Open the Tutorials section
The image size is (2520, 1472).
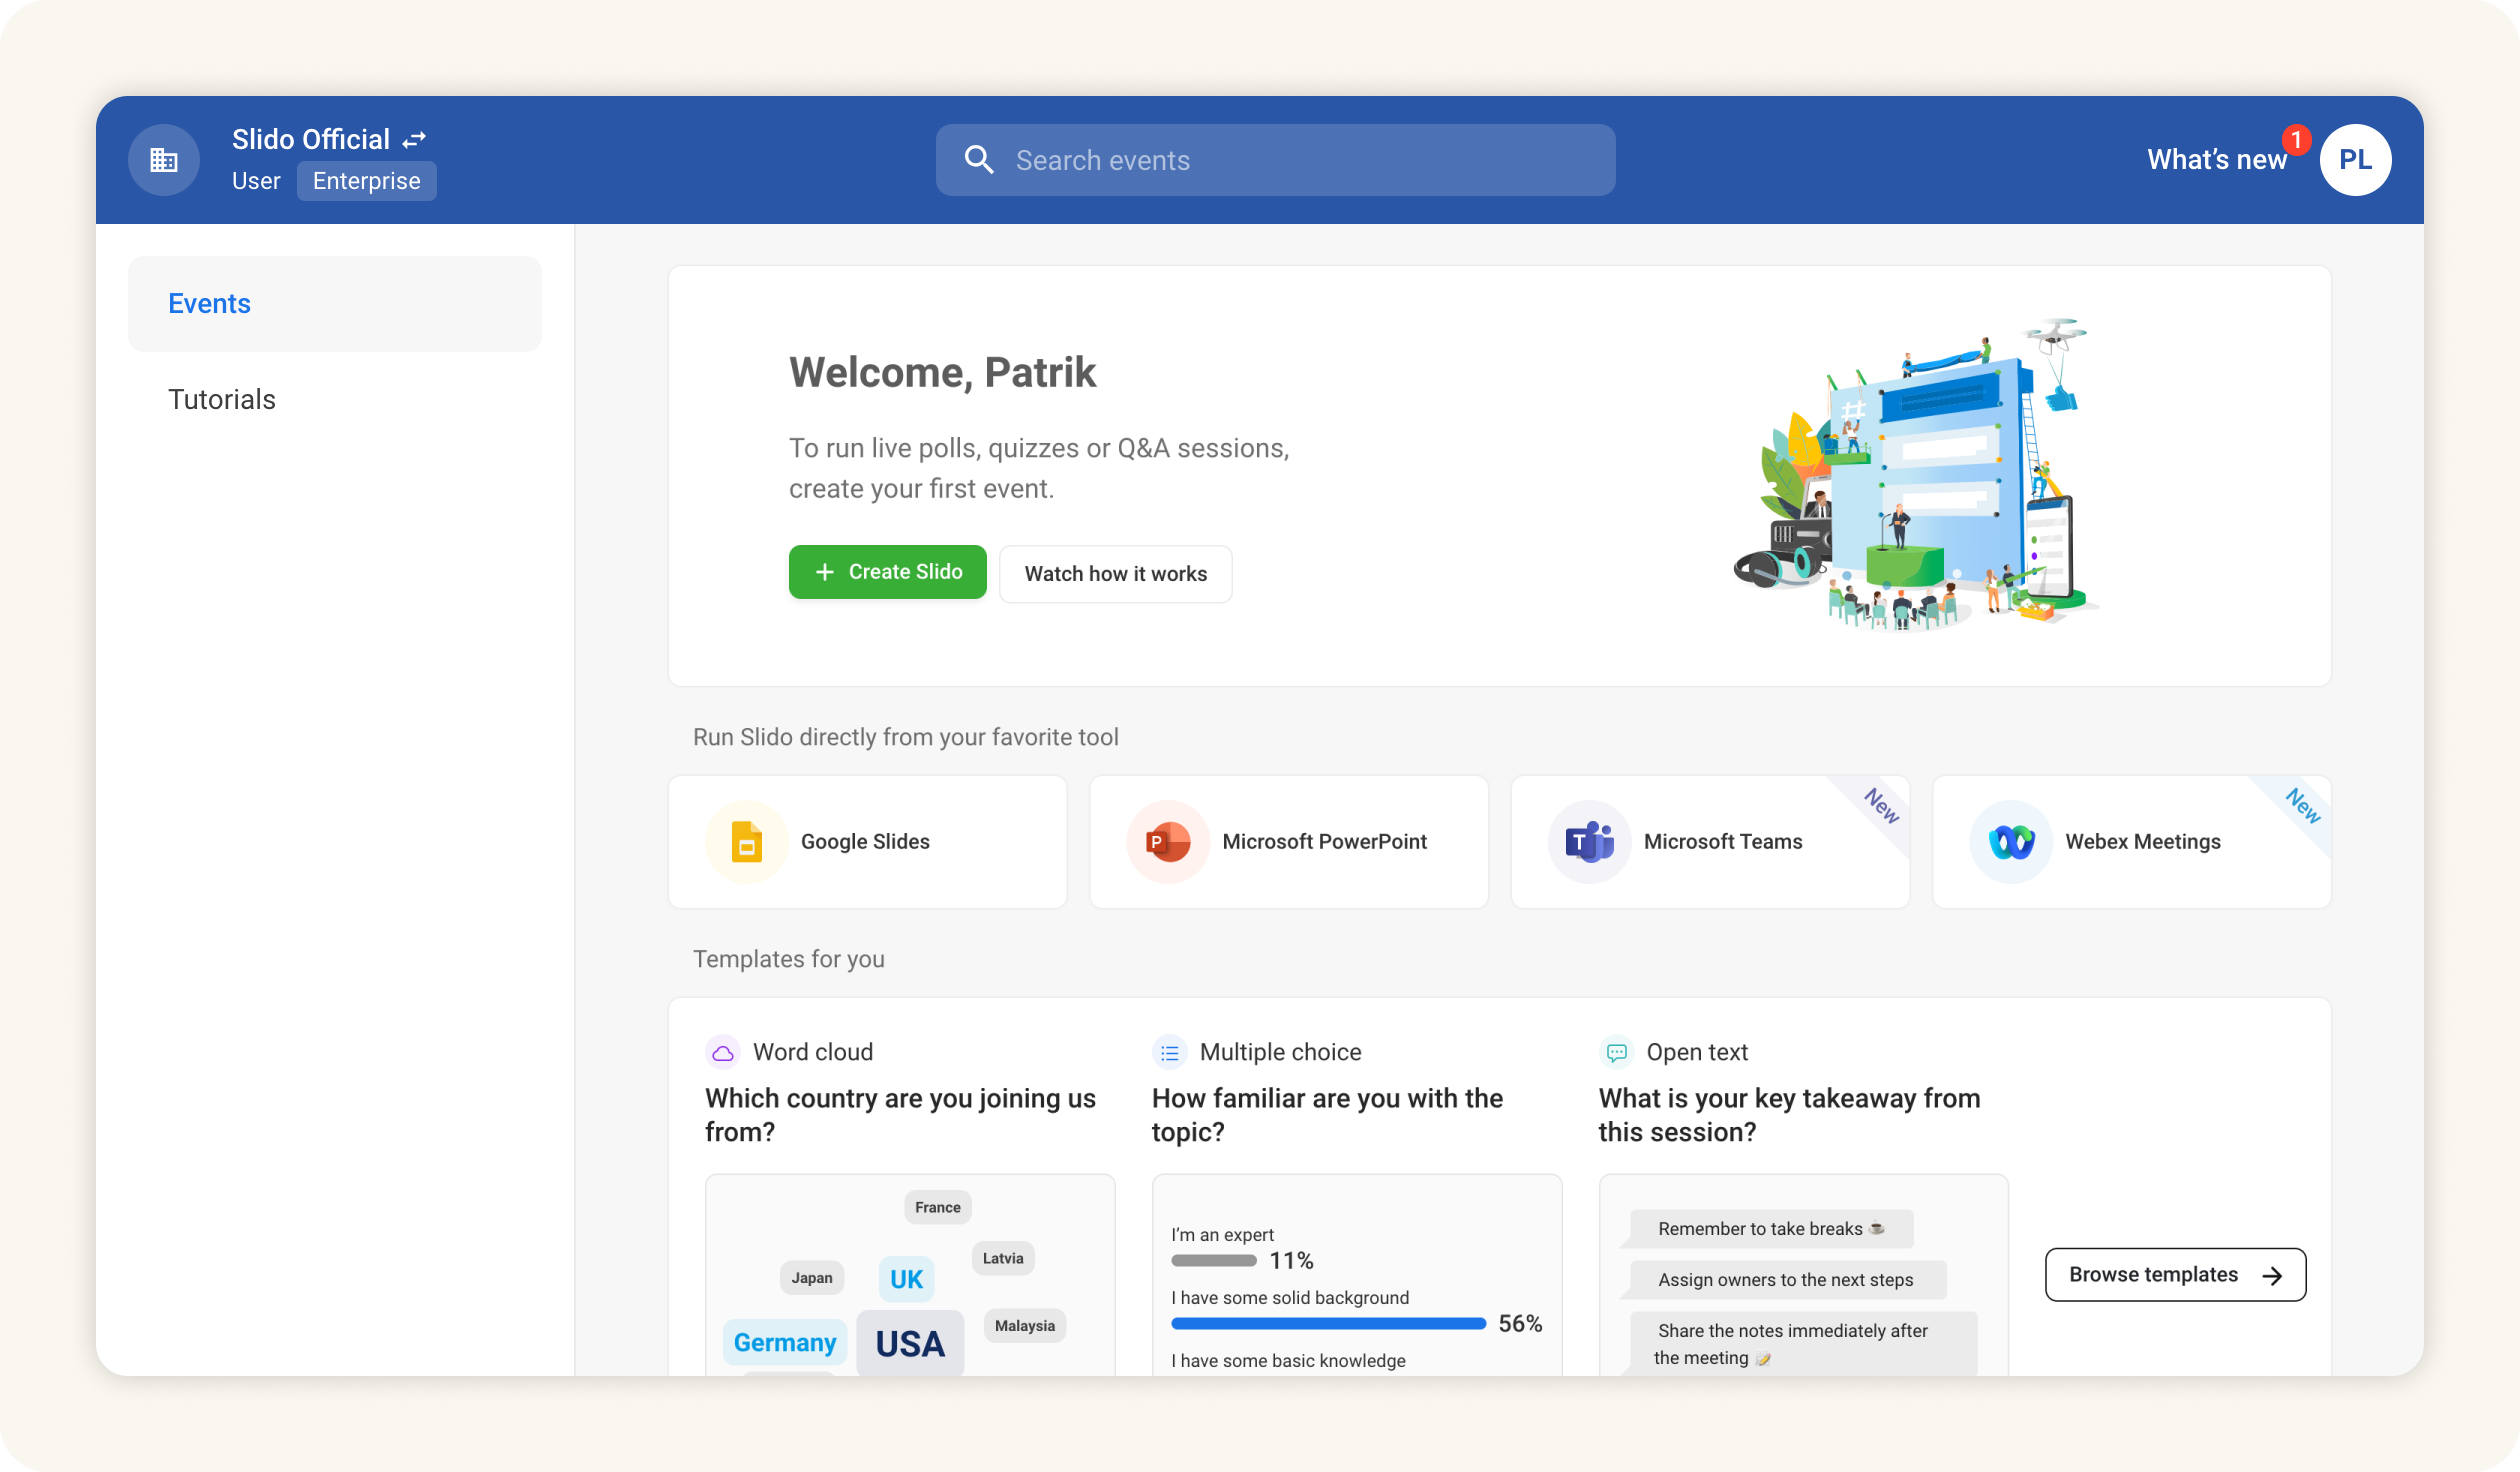coord(222,400)
